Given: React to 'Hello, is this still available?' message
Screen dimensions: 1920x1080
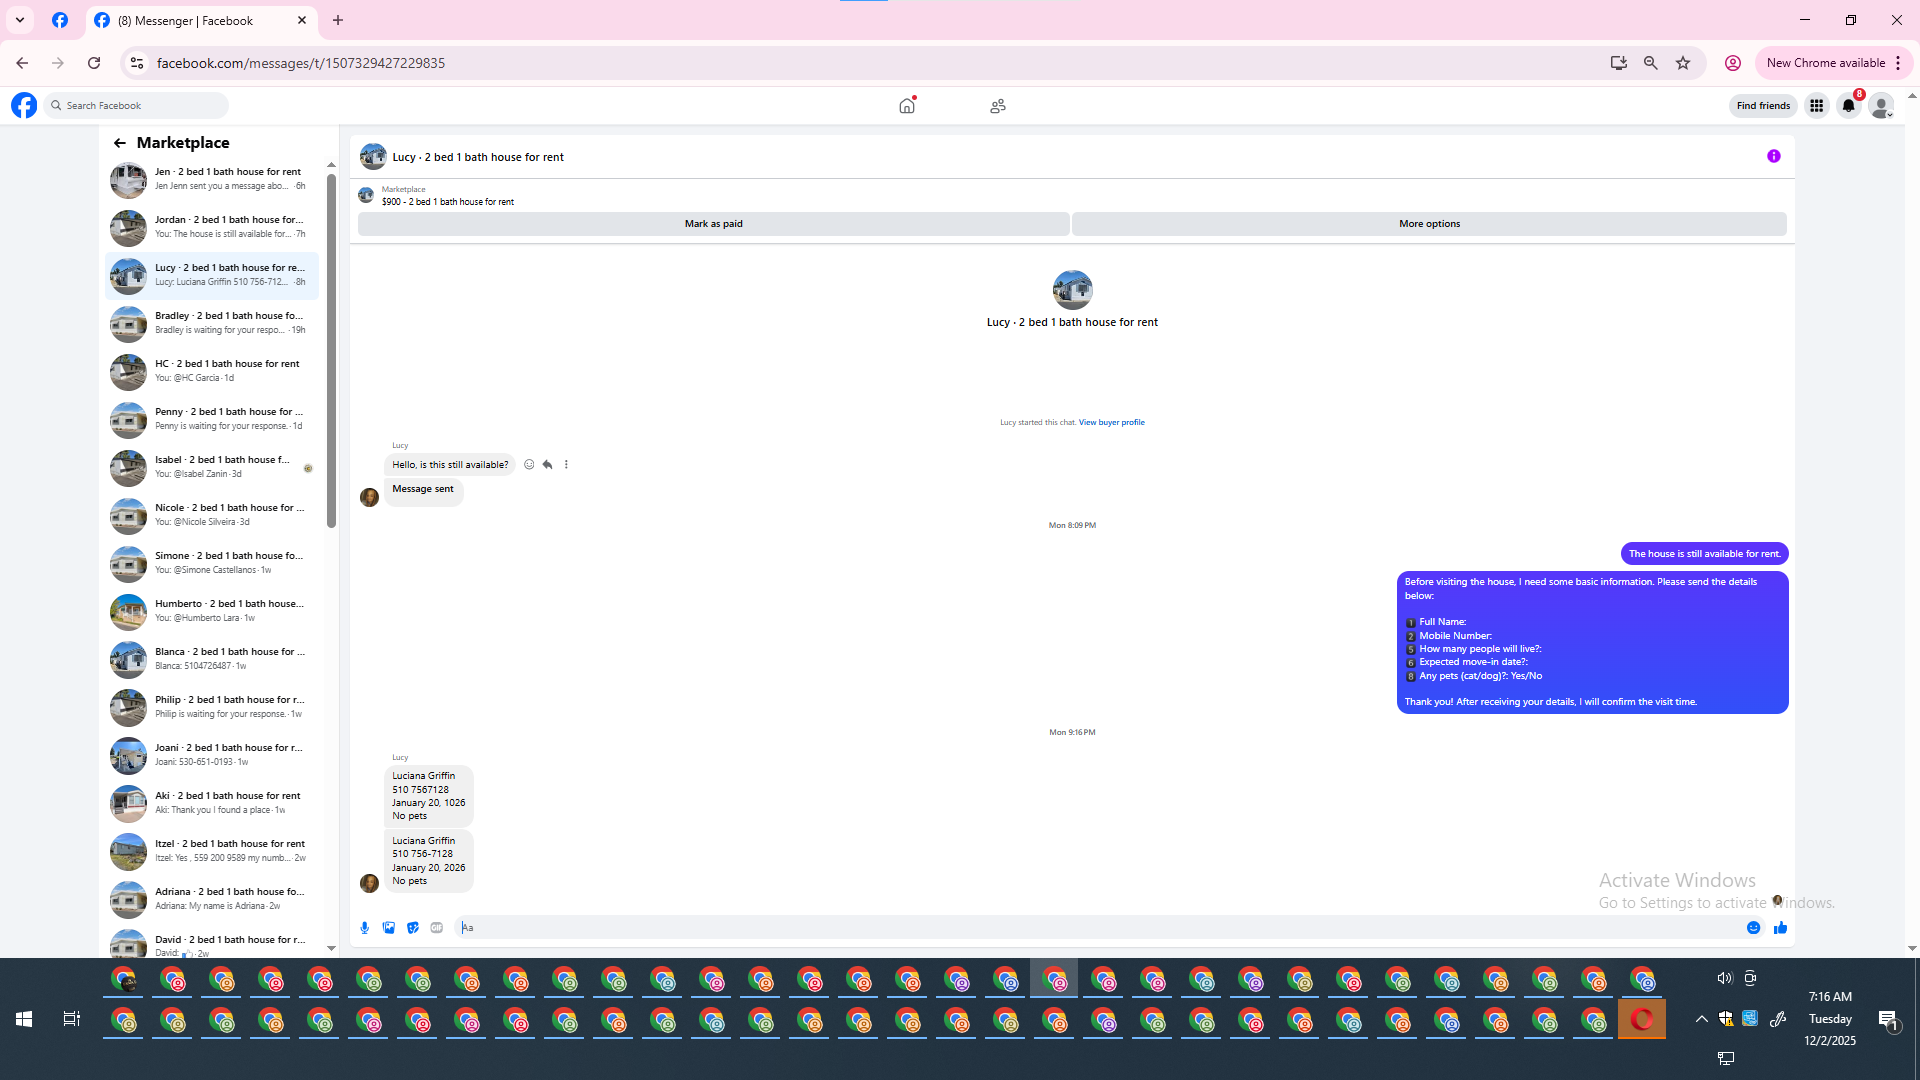Looking at the screenshot, I should coord(529,464).
